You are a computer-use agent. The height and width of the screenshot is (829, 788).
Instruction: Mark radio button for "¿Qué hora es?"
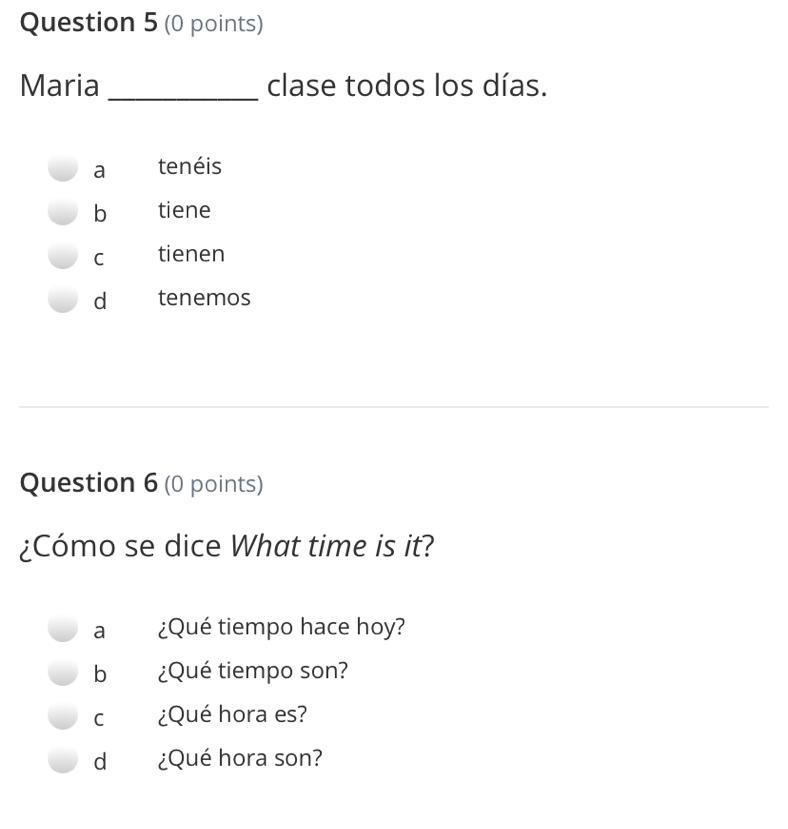click(x=63, y=716)
